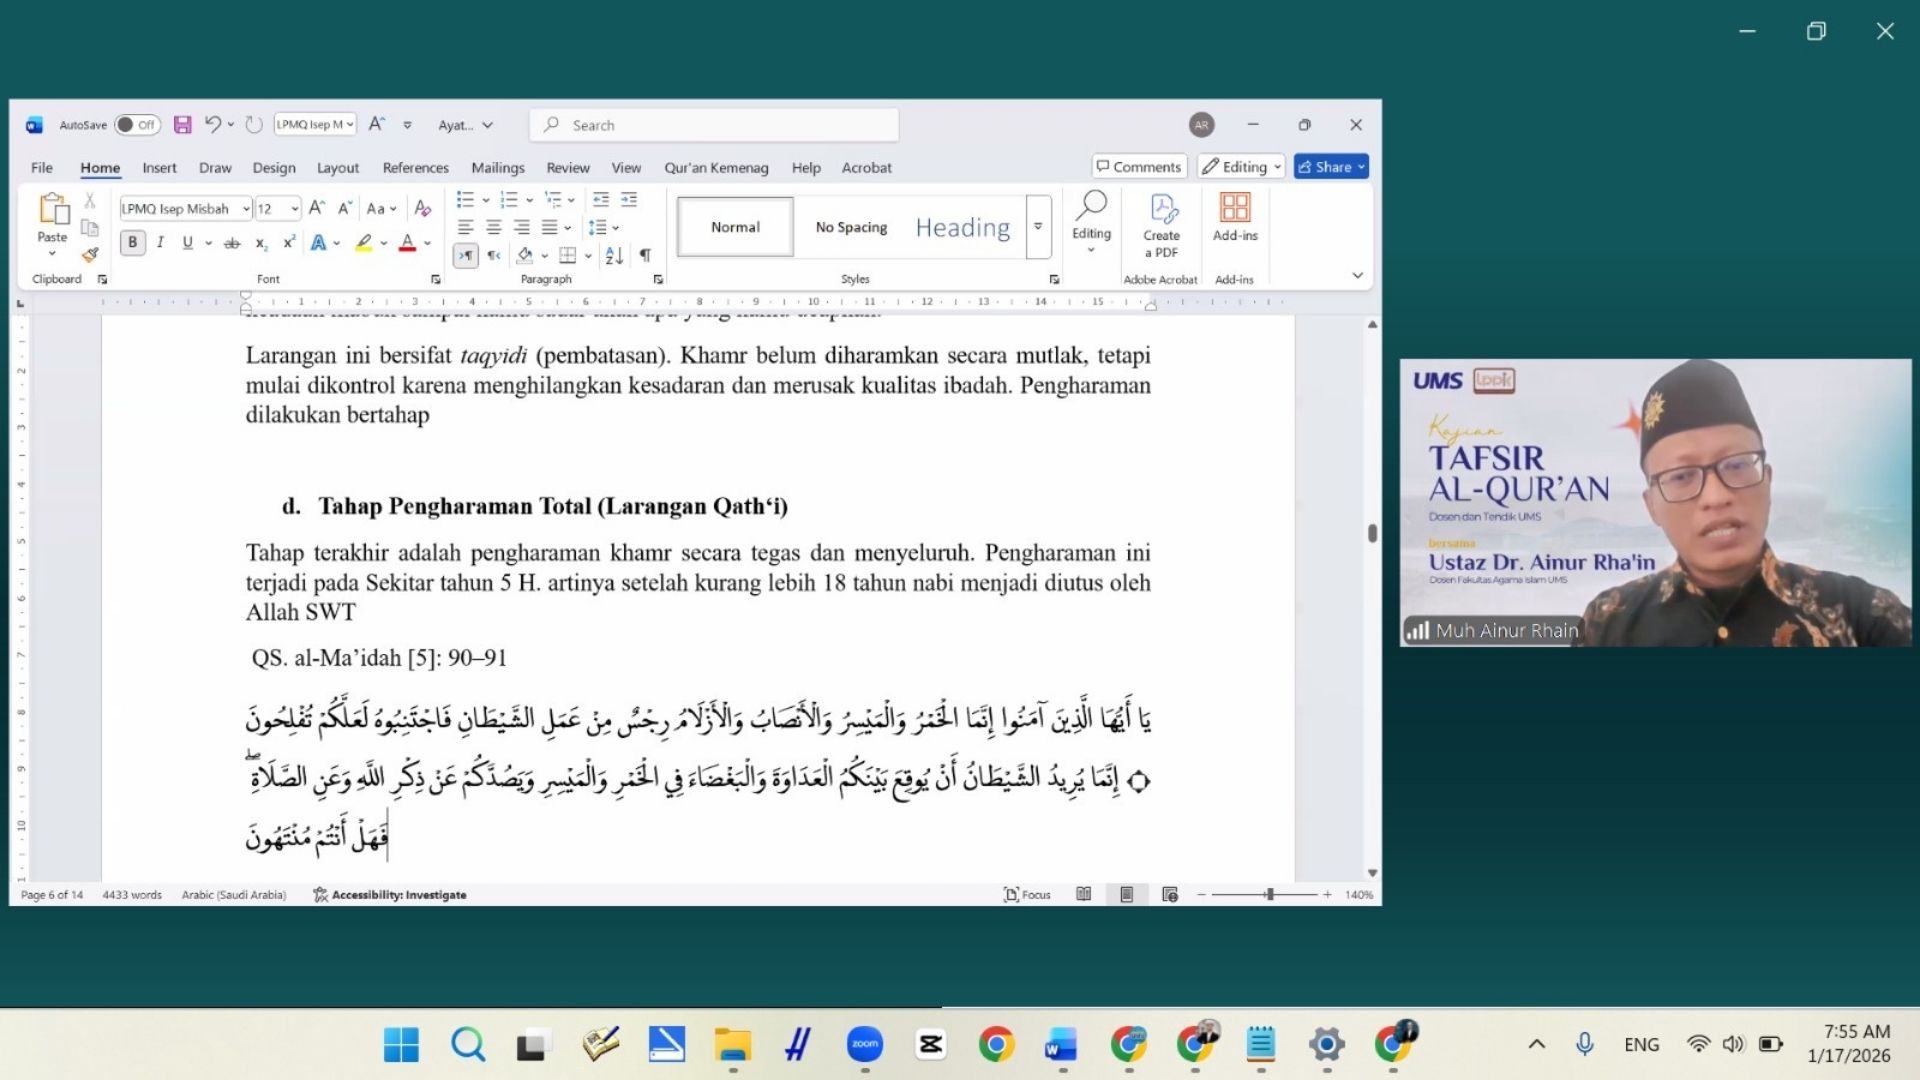Open Change Case dropdown
The height and width of the screenshot is (1080, 1920).
pos(381,209)
